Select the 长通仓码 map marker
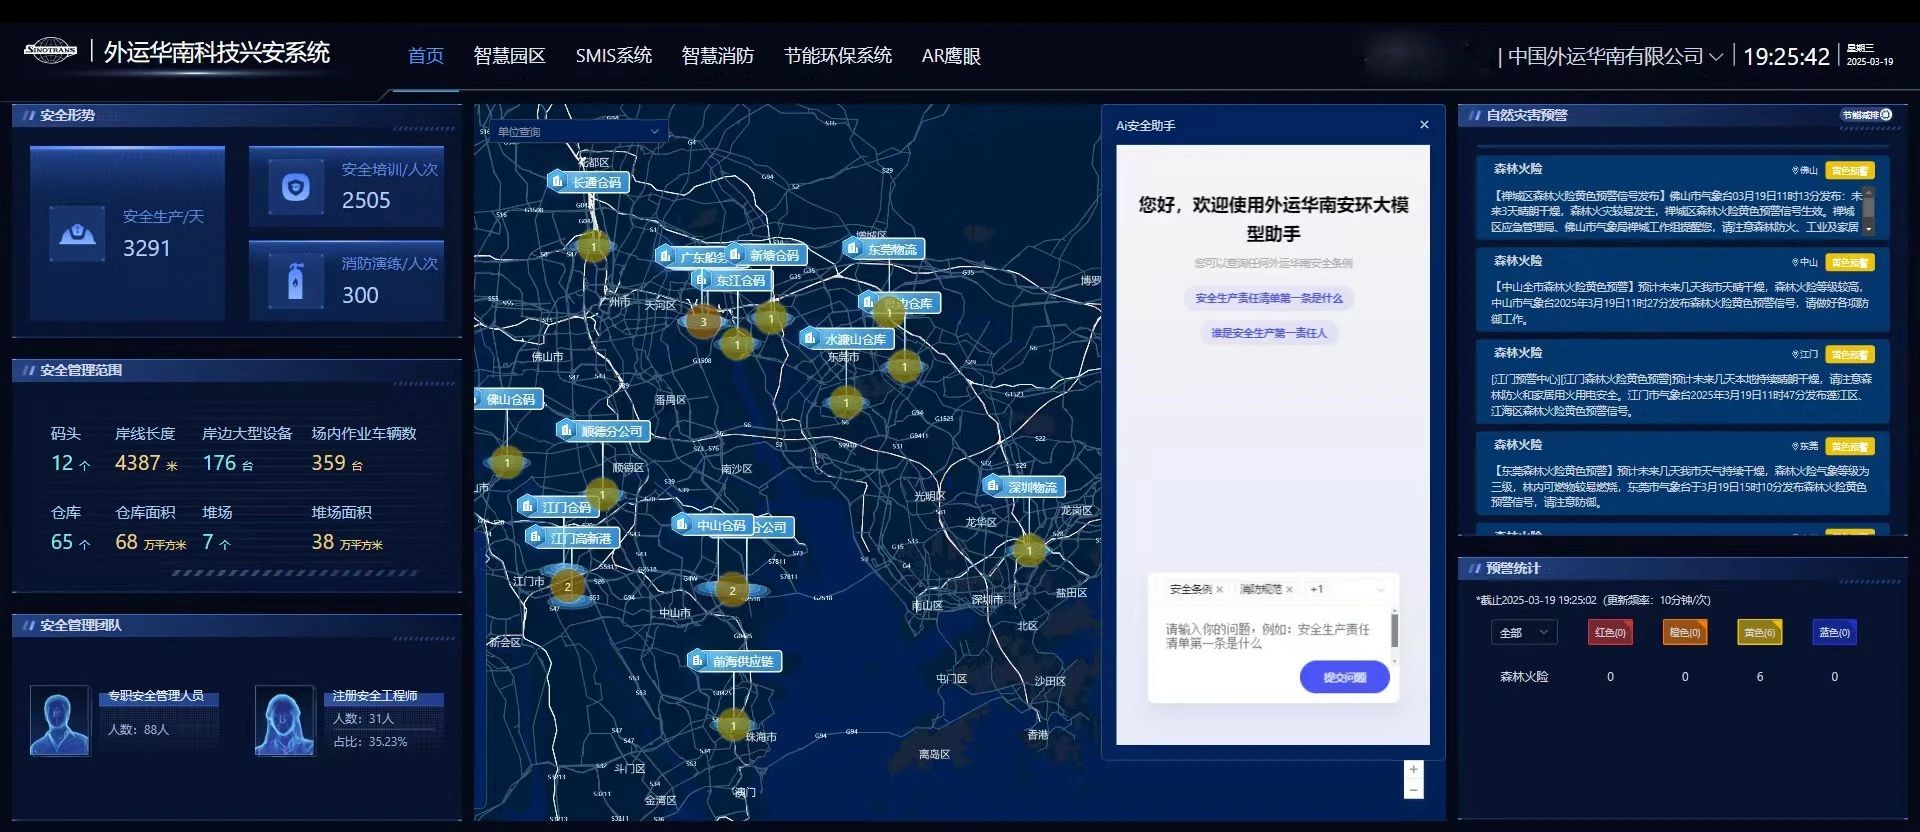 [x=589, y=182]
